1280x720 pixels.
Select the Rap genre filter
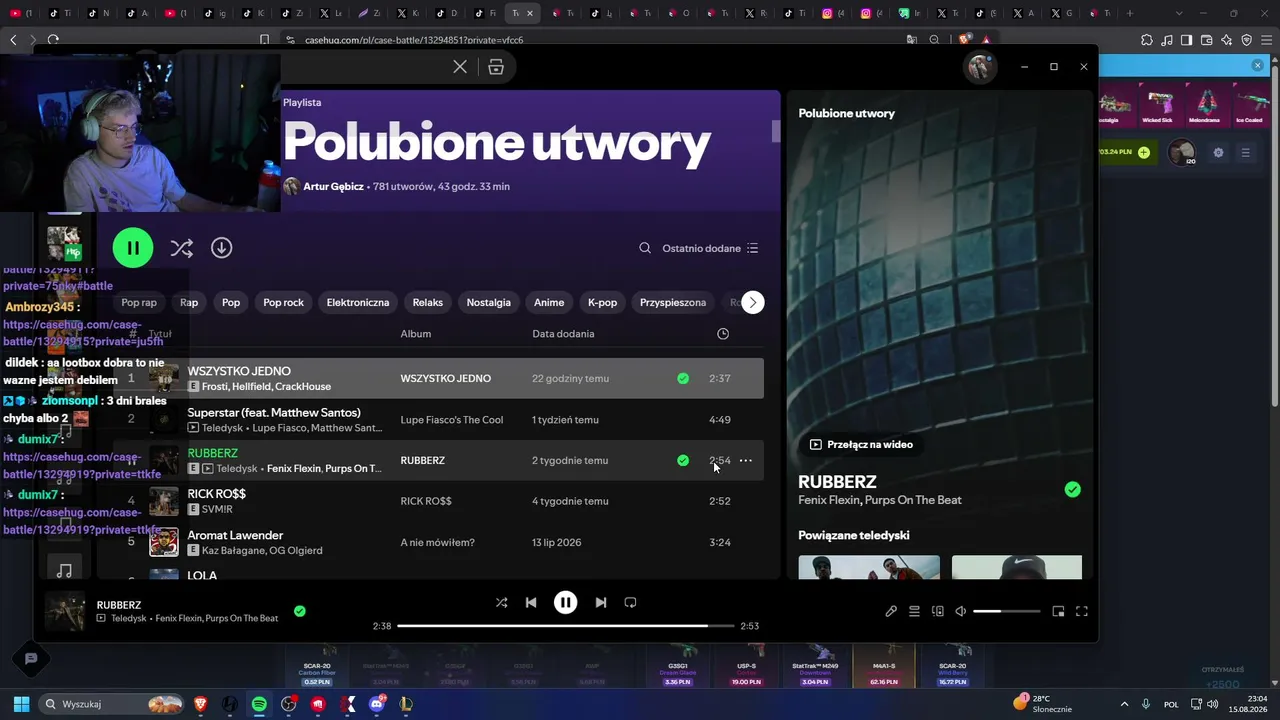click(189, 302)
